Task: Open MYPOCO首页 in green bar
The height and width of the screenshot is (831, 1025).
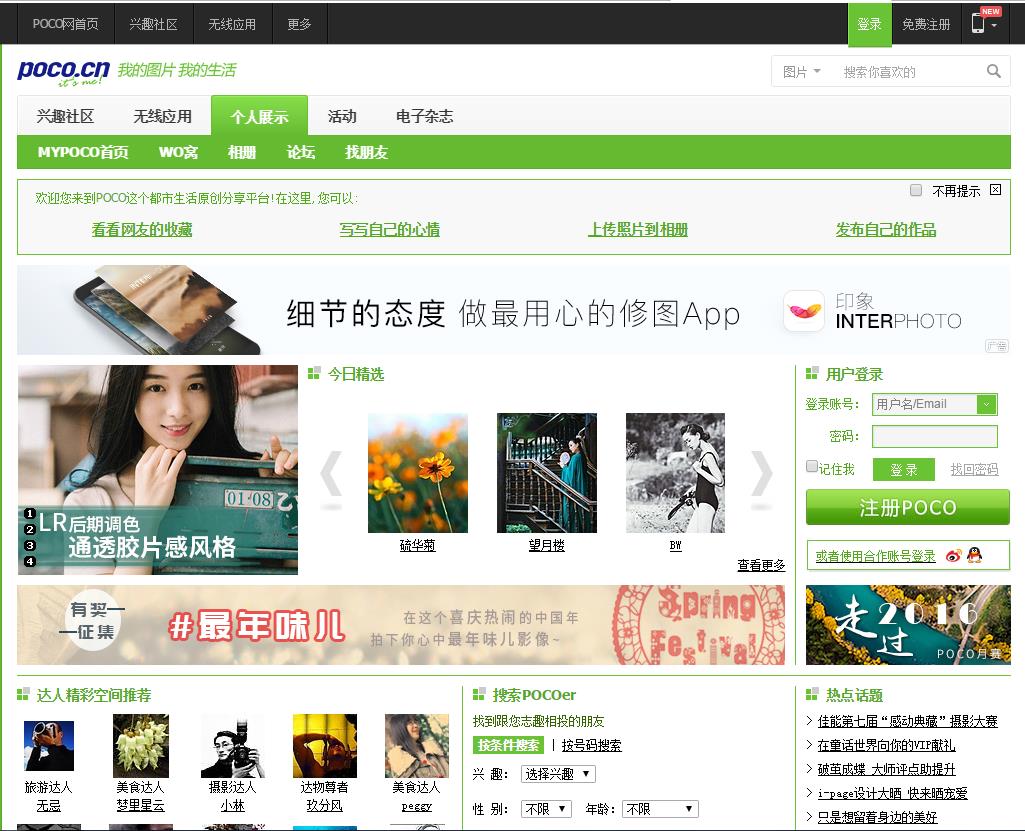Action: coord(83,152)
